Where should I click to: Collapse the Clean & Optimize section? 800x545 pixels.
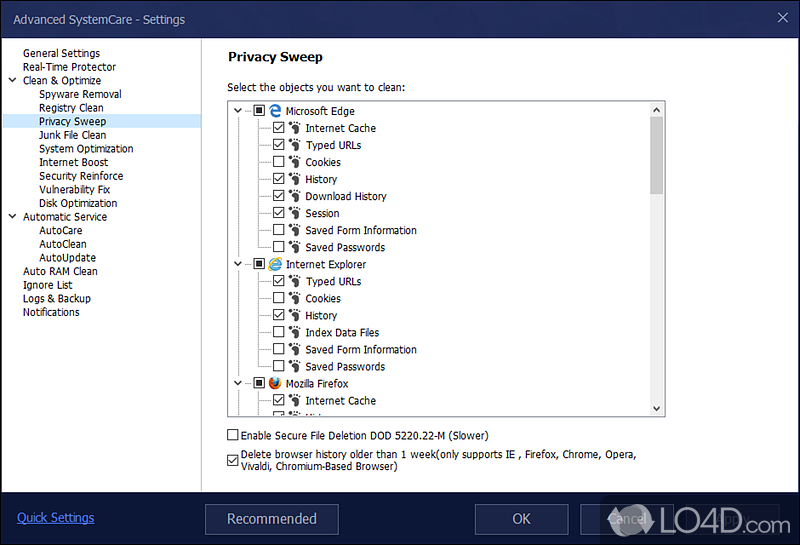tap(13, 80)
